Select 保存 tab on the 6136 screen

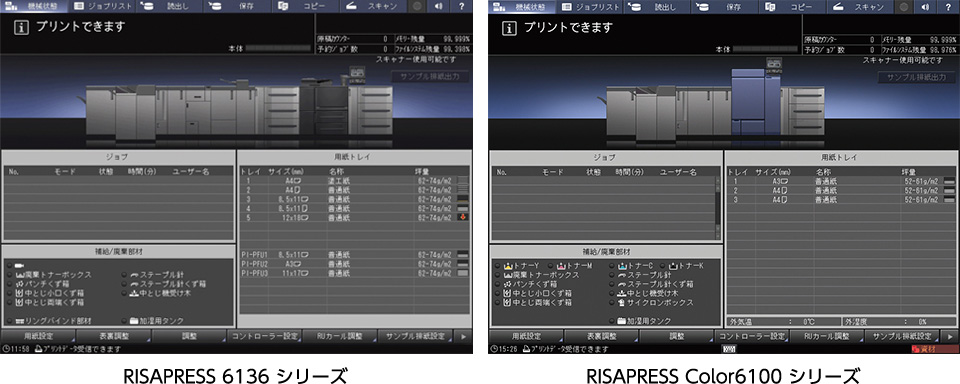237,7
